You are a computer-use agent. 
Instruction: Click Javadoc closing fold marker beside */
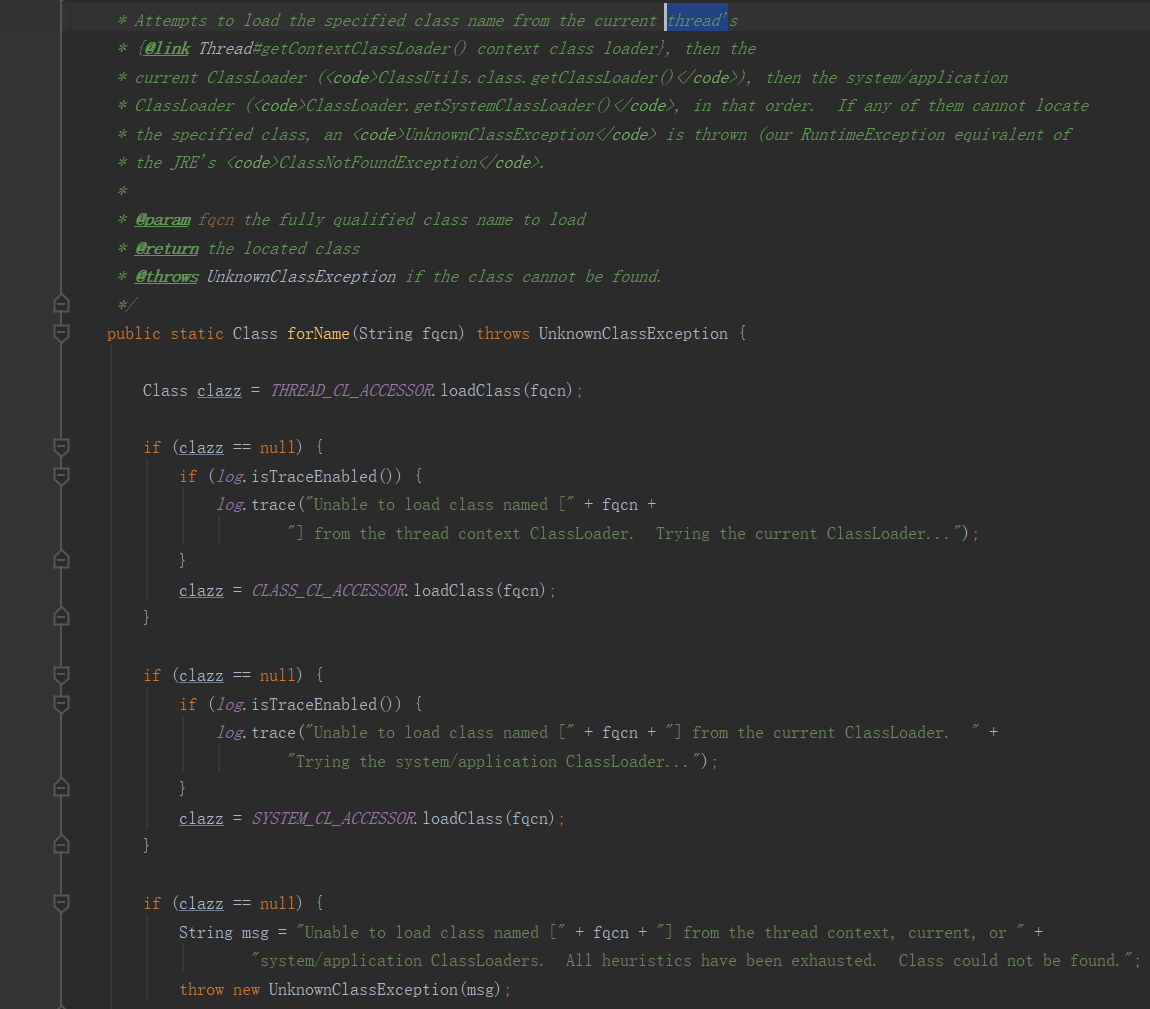[x=61, y=304]
